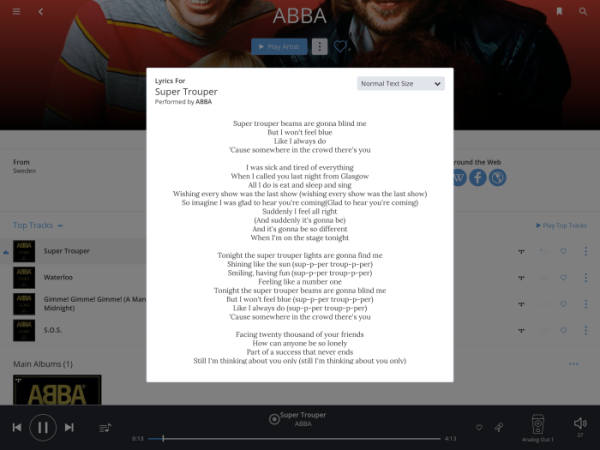
Task: Toggle favorite heart on Waterloo track
Action: point(563,277)
